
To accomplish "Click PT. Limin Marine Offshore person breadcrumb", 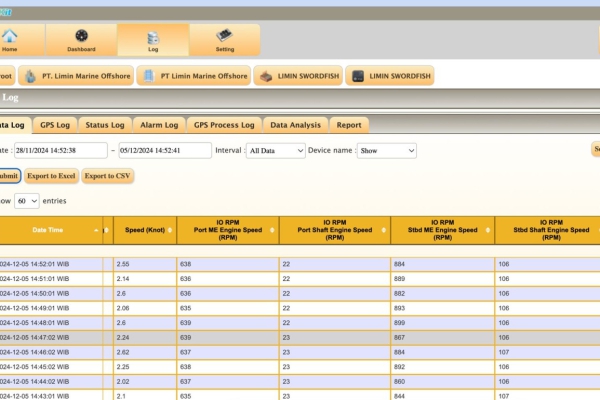I will tap(76, 76).
